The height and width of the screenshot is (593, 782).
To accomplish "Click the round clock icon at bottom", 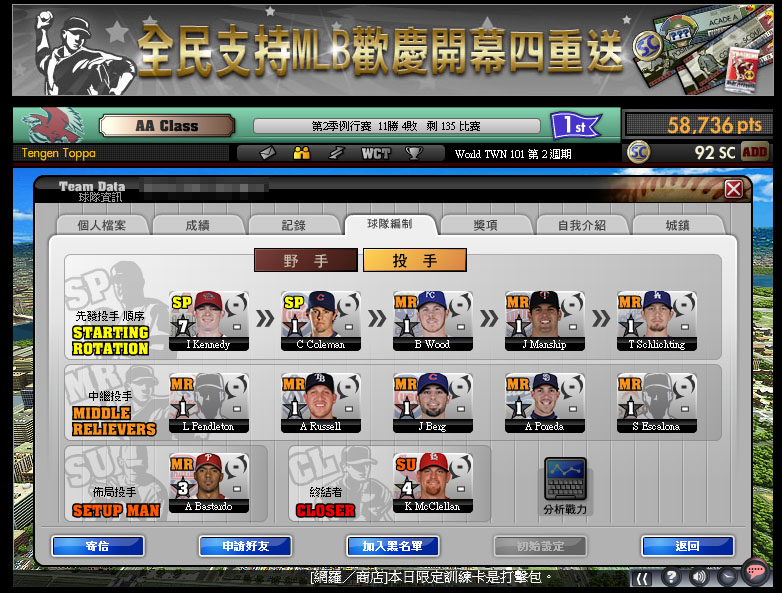I will [728, 578].
